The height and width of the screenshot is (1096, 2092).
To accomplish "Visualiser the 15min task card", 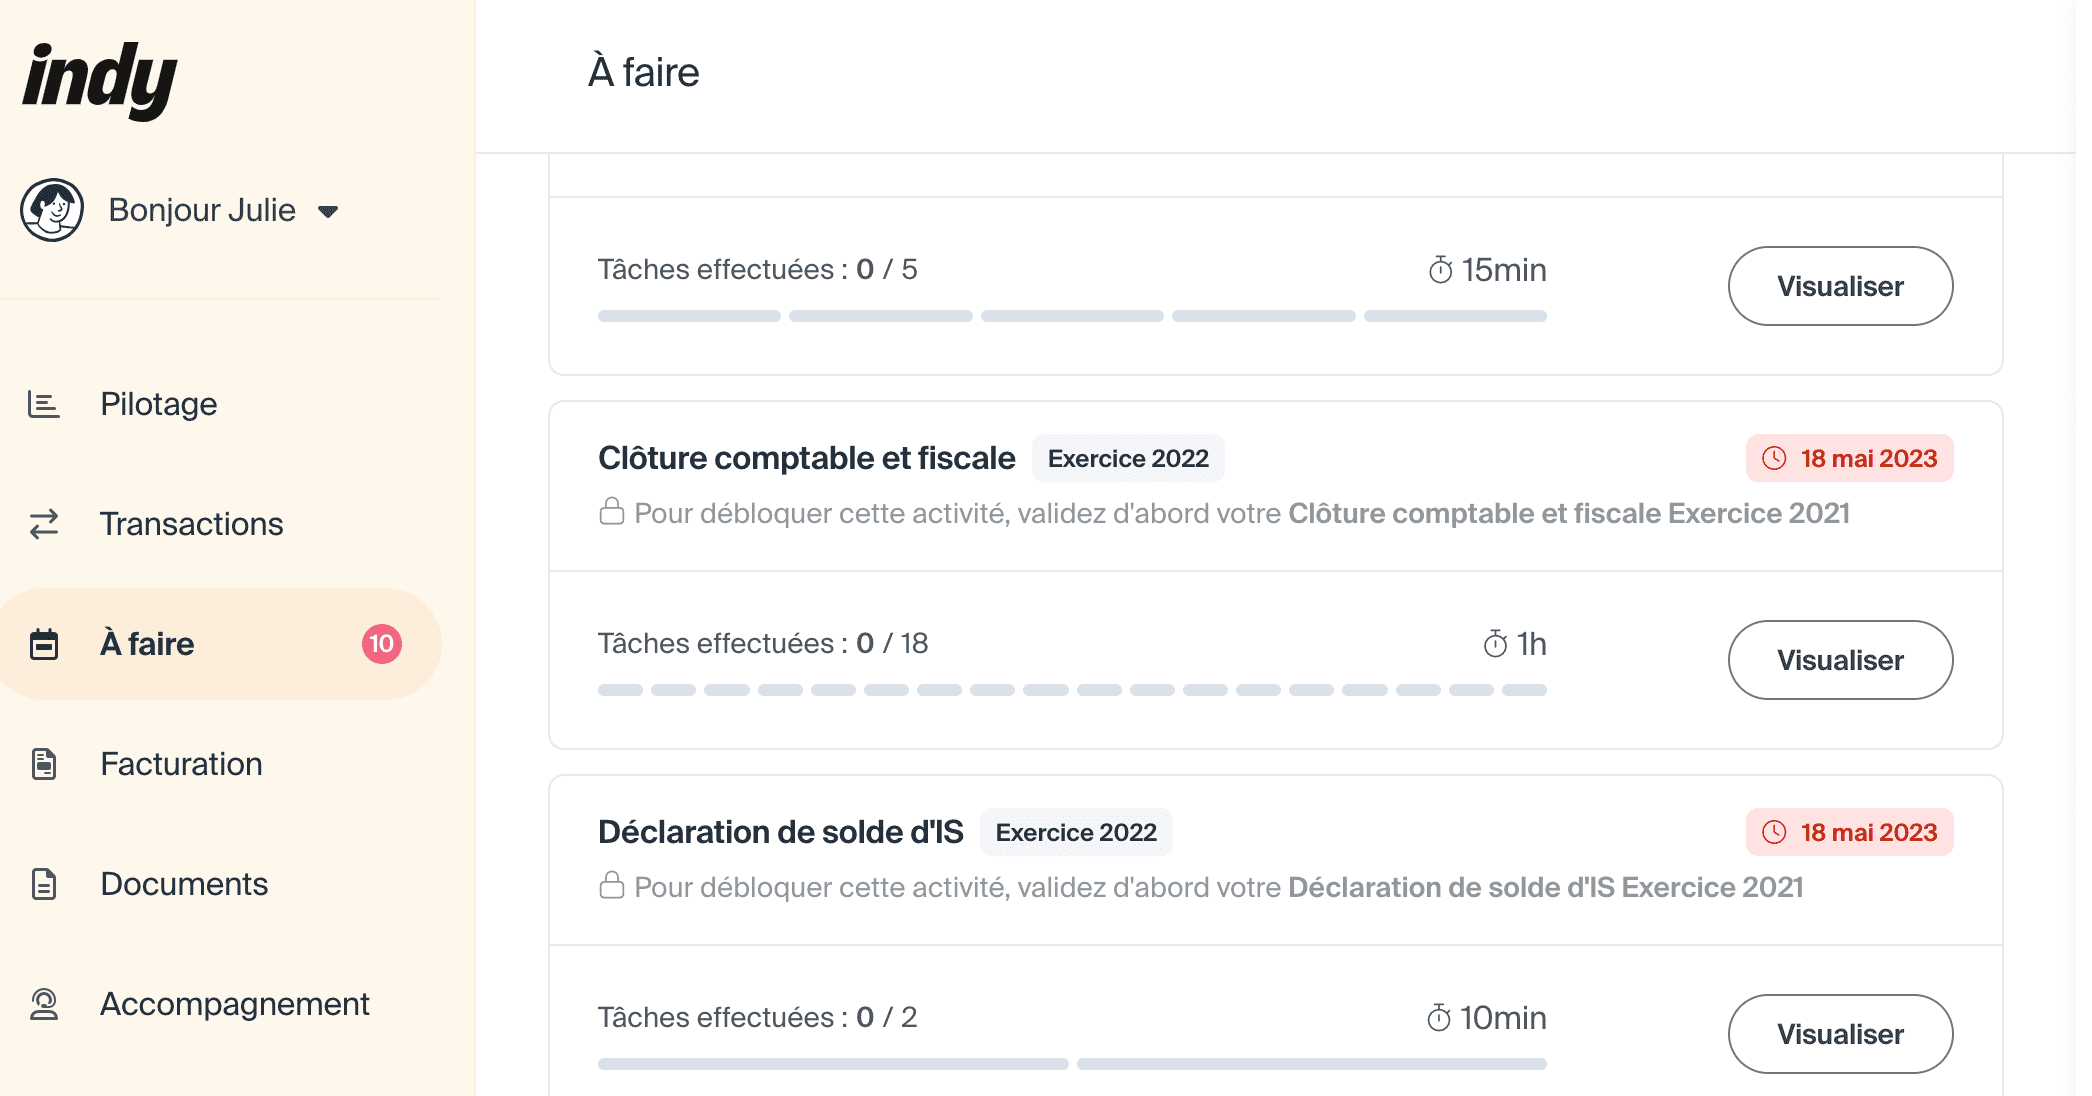I will coord(1840,286).
